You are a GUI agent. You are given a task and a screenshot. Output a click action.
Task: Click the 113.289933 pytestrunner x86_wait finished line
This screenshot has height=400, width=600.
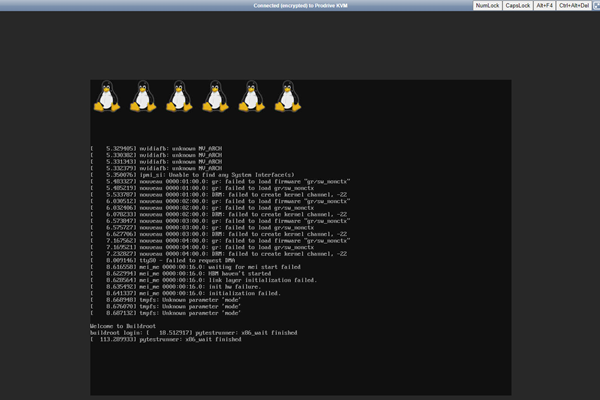click(x=166, y=340)
